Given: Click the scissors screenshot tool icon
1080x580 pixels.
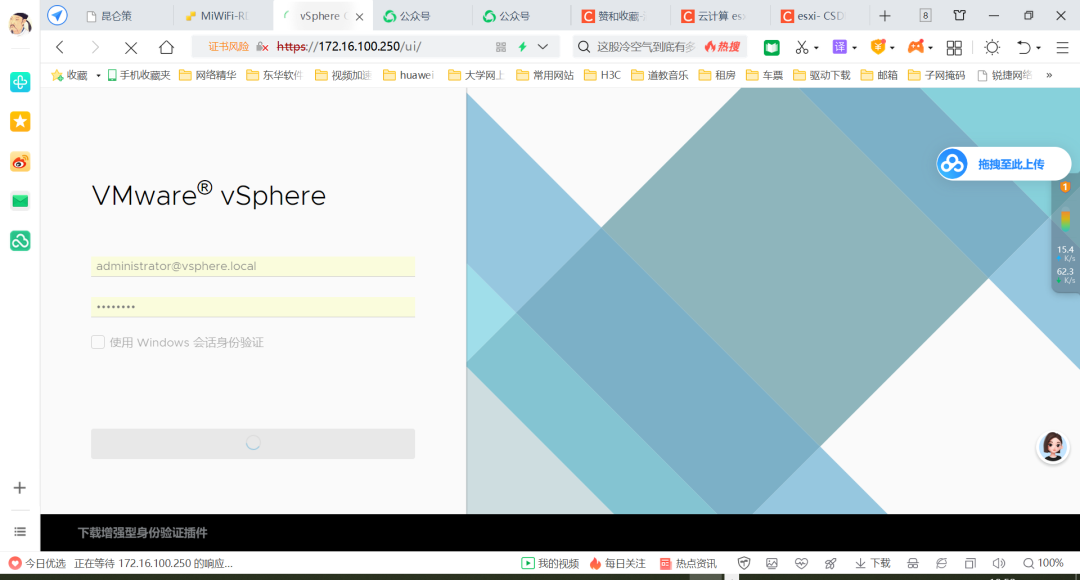Looking at the screenshot, I should (x=801, y=47).
